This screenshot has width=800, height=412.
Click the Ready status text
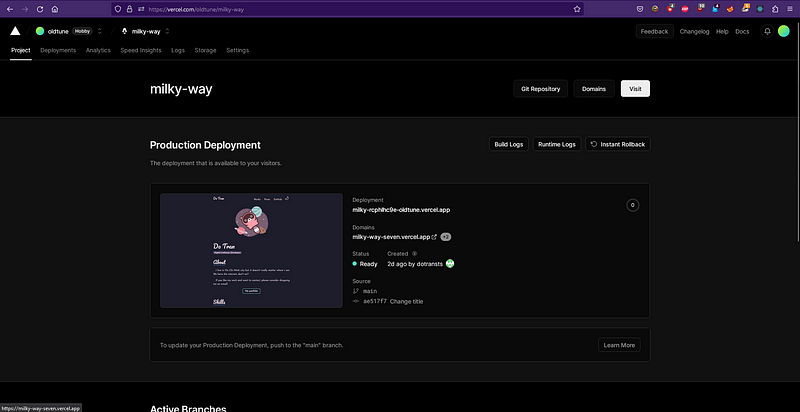(x=368, y=264)
